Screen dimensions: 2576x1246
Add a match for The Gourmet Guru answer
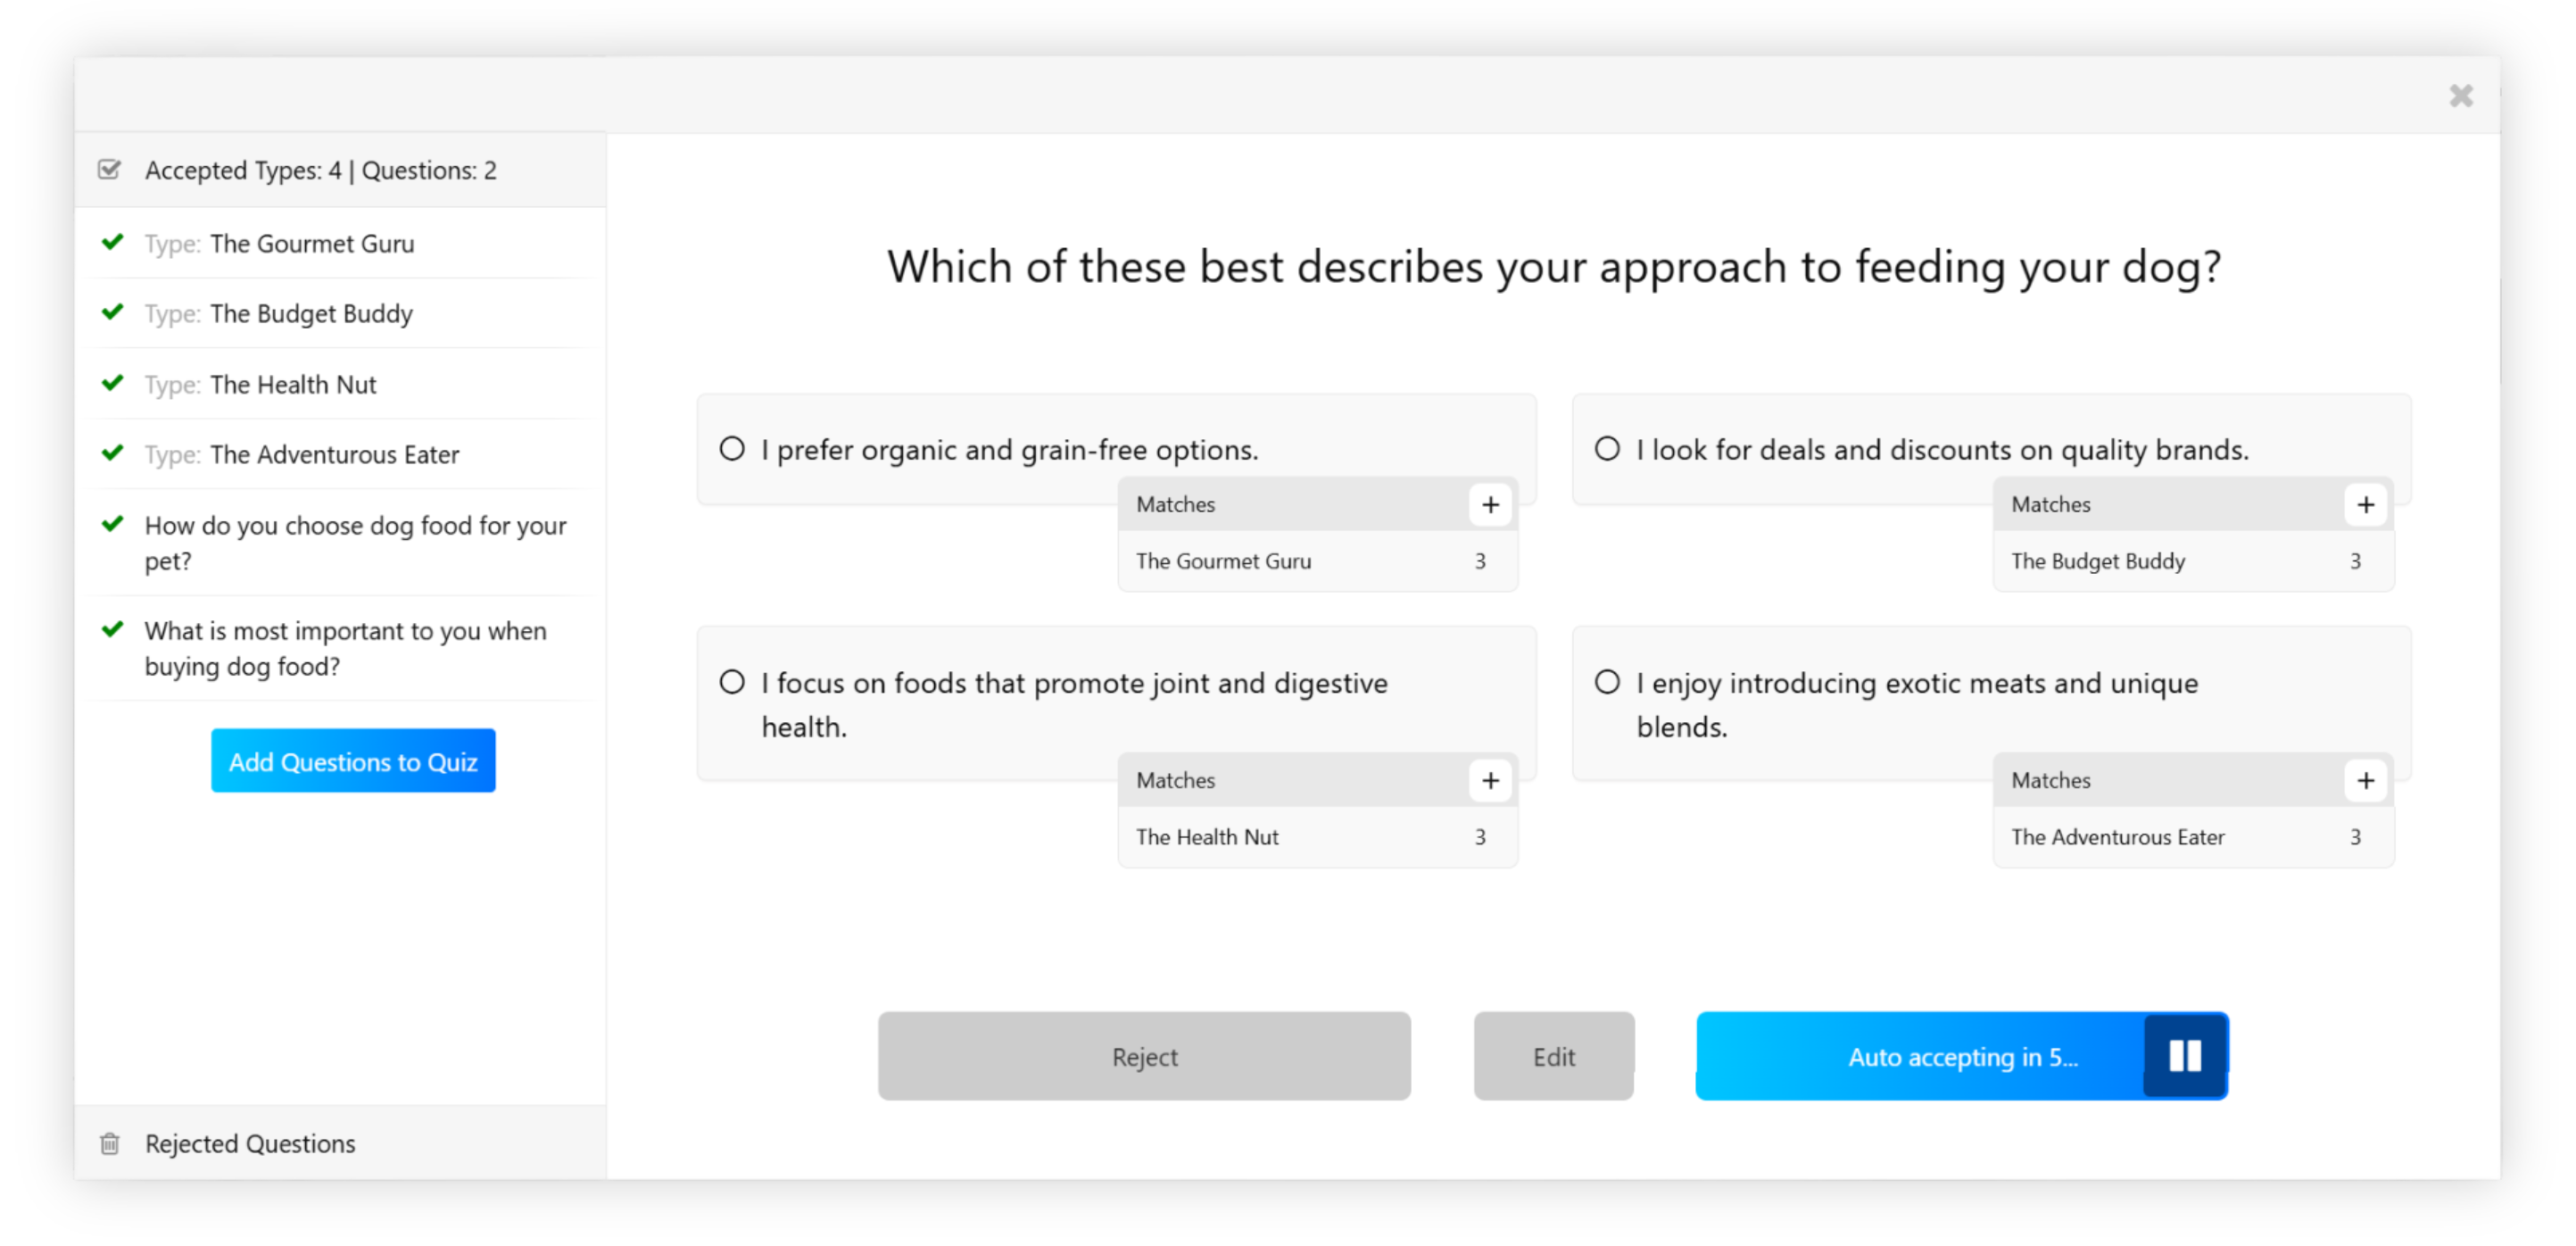pos(1490,504)
